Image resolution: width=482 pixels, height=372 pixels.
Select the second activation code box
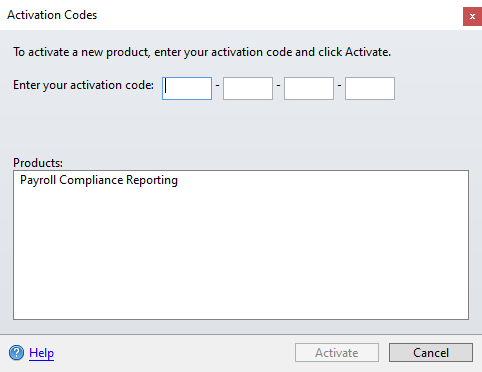point(248,88)
